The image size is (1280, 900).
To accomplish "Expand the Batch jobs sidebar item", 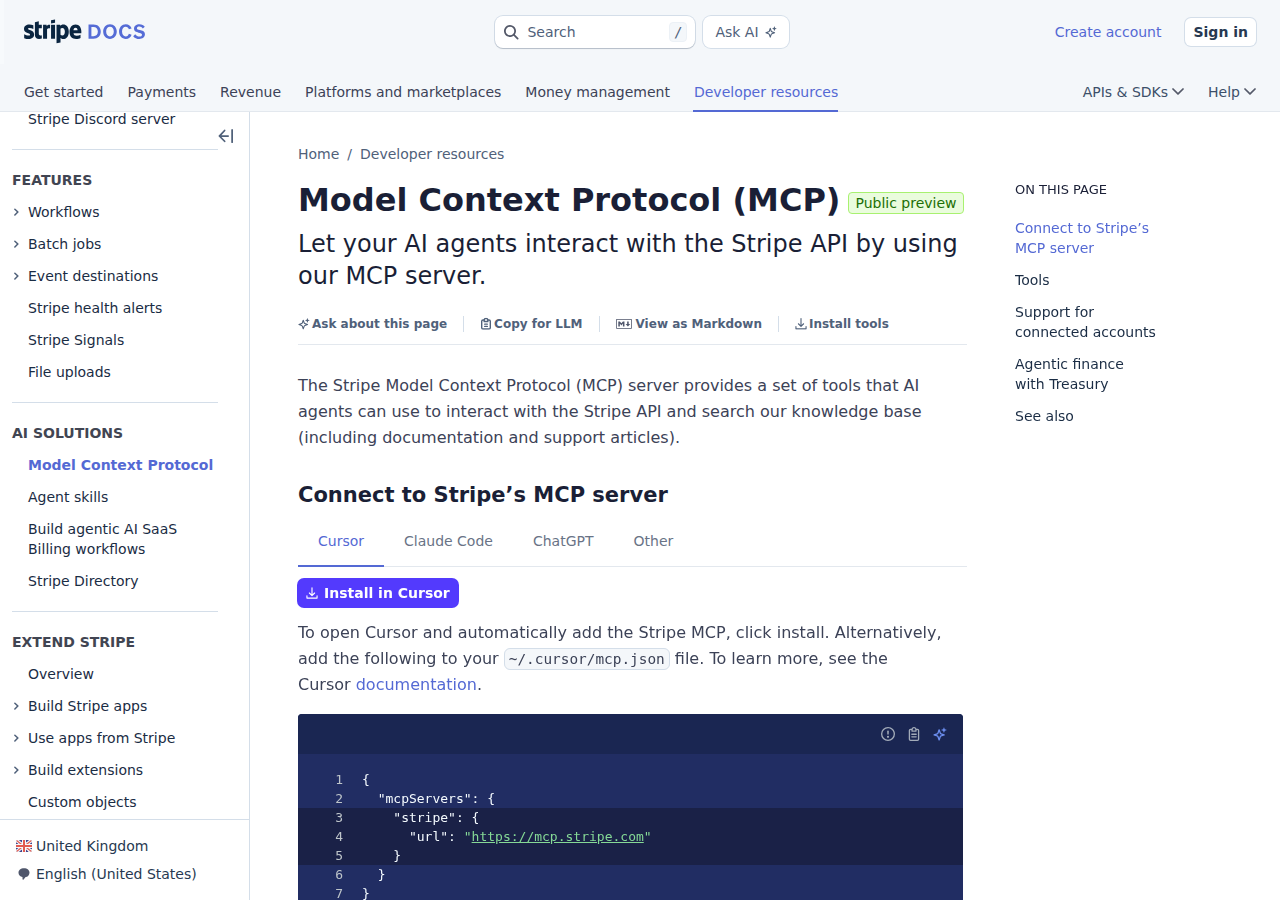I will [16, 244].
